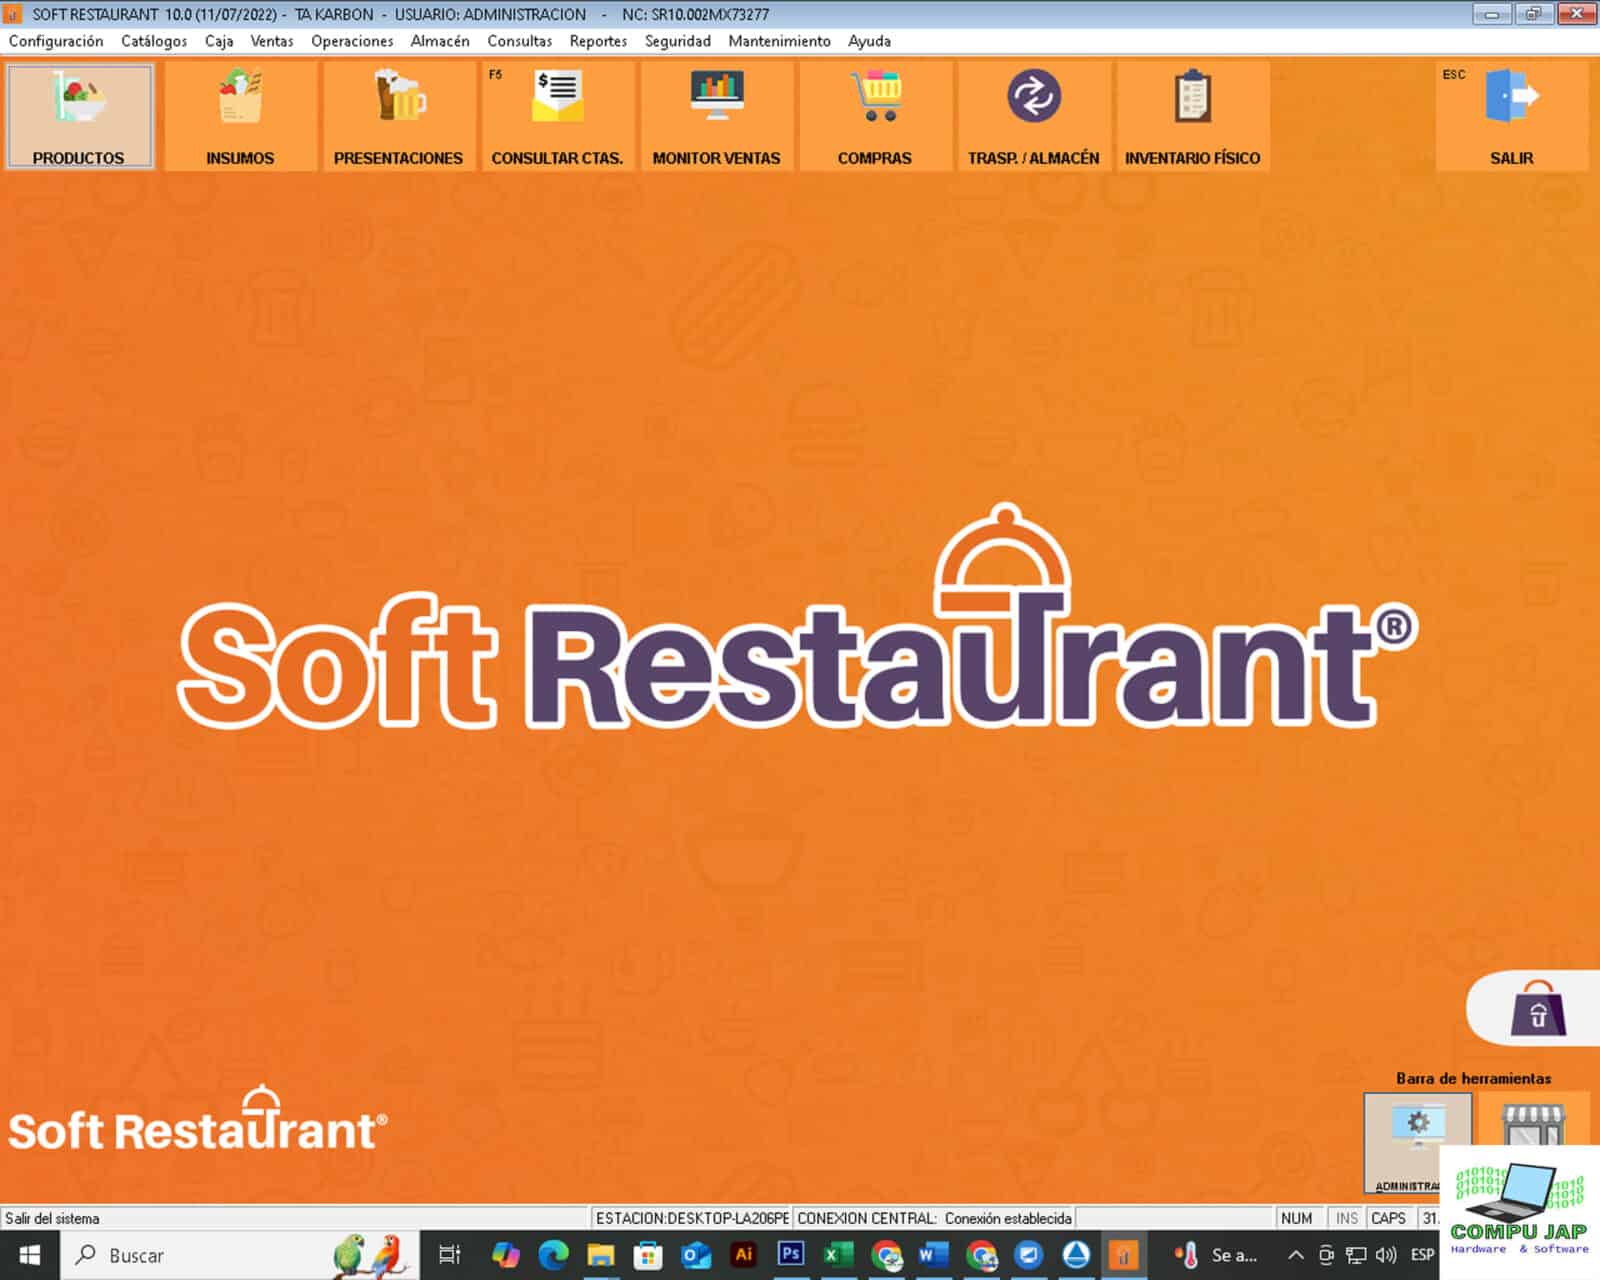Click the ESTACION:DESKTOP status bar entry
The image size is (1600, 1280).
pos(692,1218)
